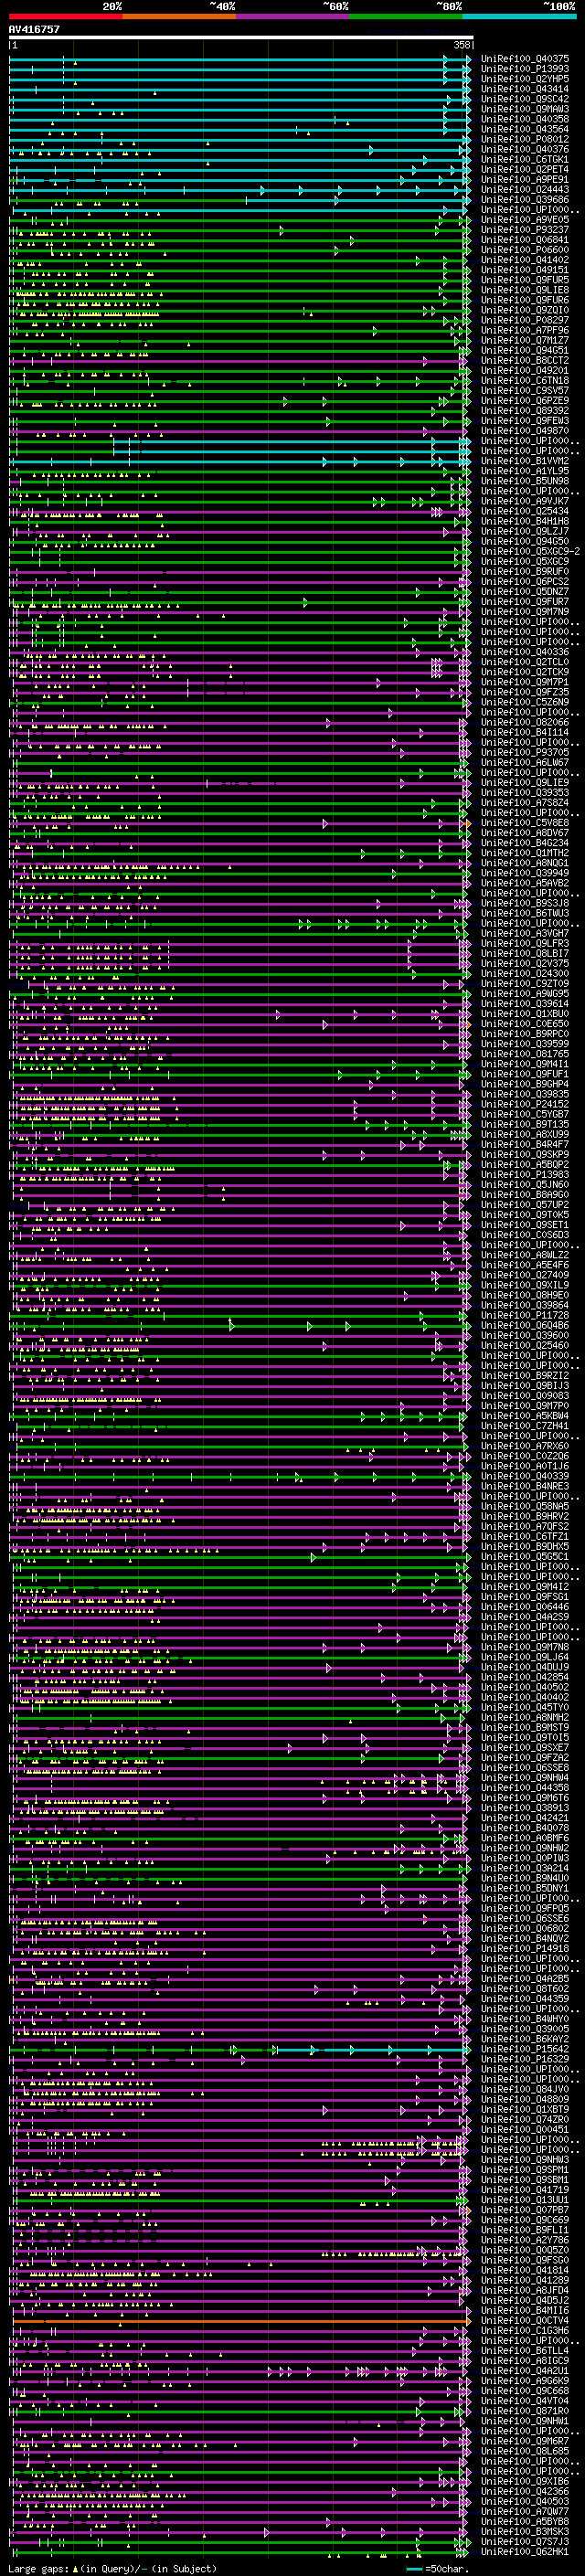The width and height of the screenshot is (585, 2576).
Task: Select the UniRef100_B3MSK3 label
Action: 525,2533
